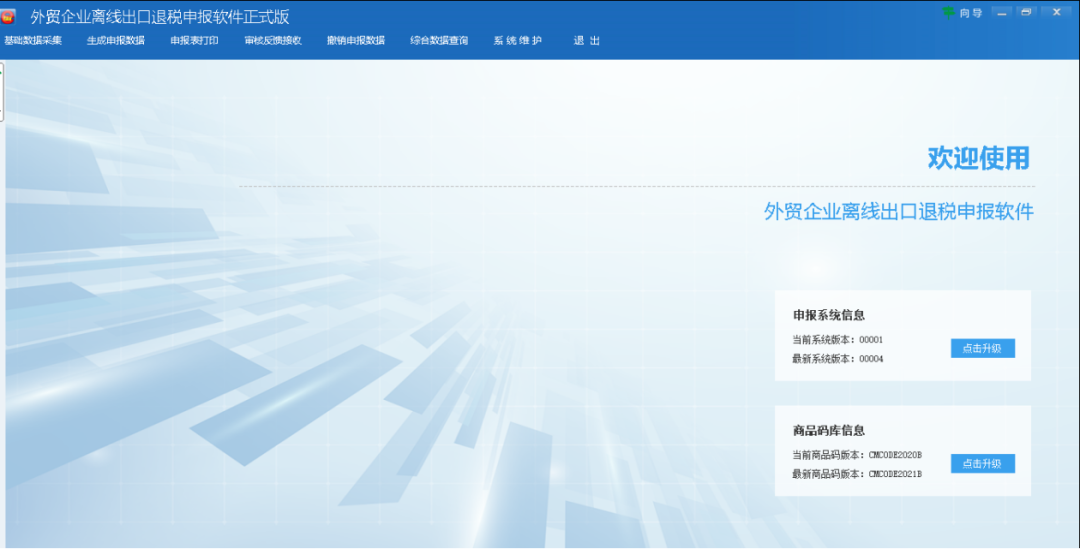The height and width of the screenshot is (549, 1080).
Task: Click the window title 外贸企业离线出口退税申报软件正式版
Action: (x=160, y=17)
